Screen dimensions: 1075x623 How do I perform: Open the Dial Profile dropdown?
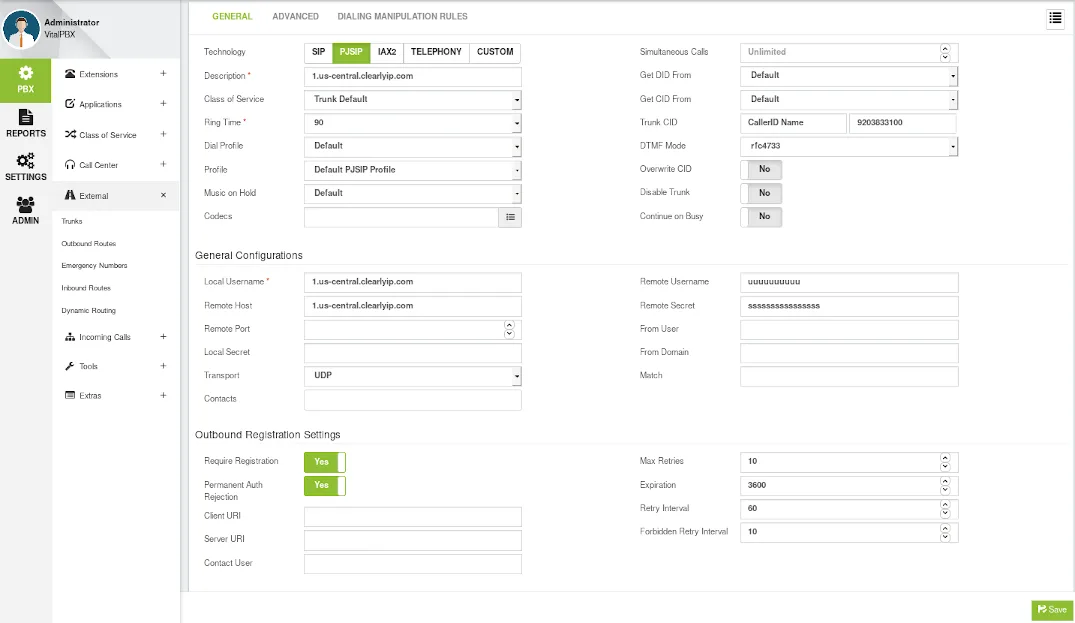[413, 146]
